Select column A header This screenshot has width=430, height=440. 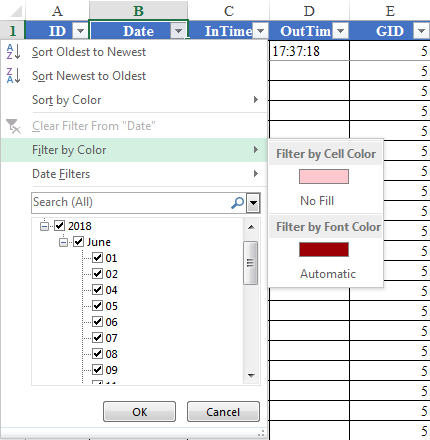(57, 11)
